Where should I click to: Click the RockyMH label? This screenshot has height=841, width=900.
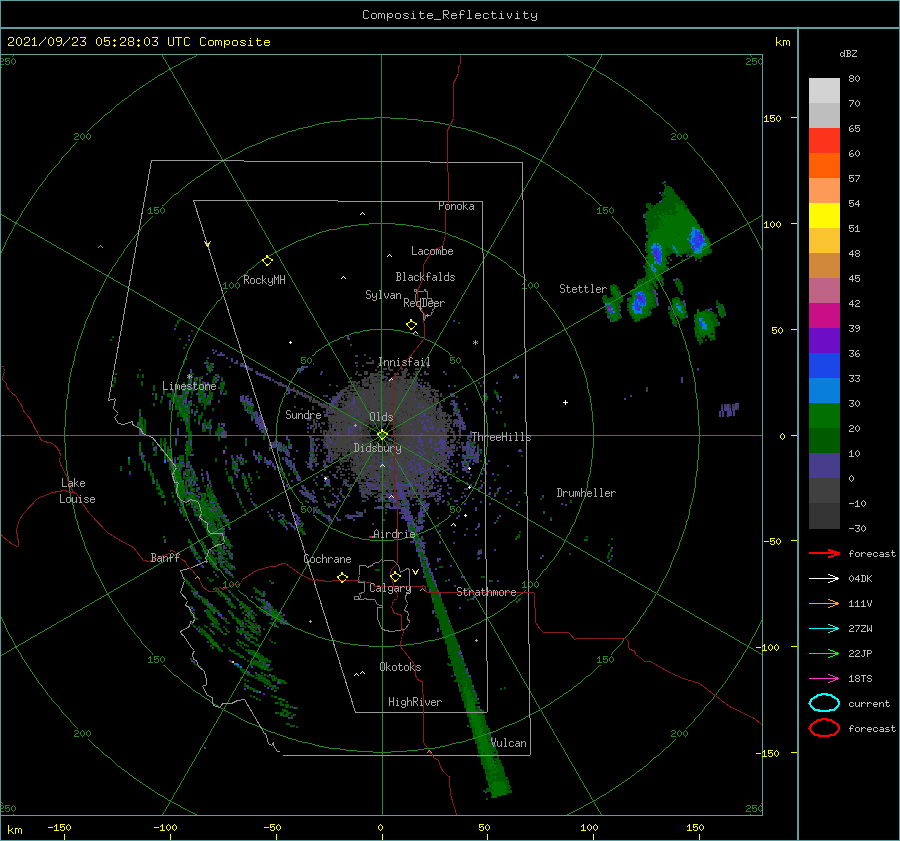click(x=264, y=280)
